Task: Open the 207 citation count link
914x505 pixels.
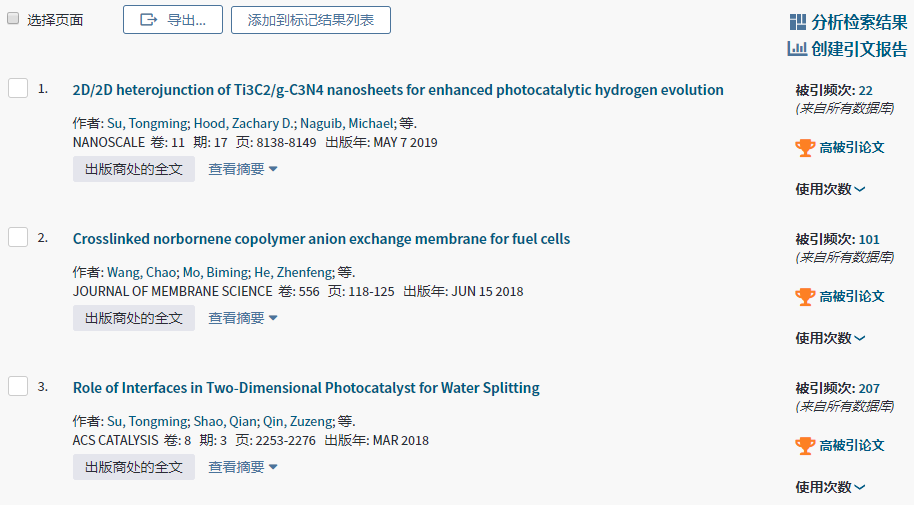Action: pos(869,388)
